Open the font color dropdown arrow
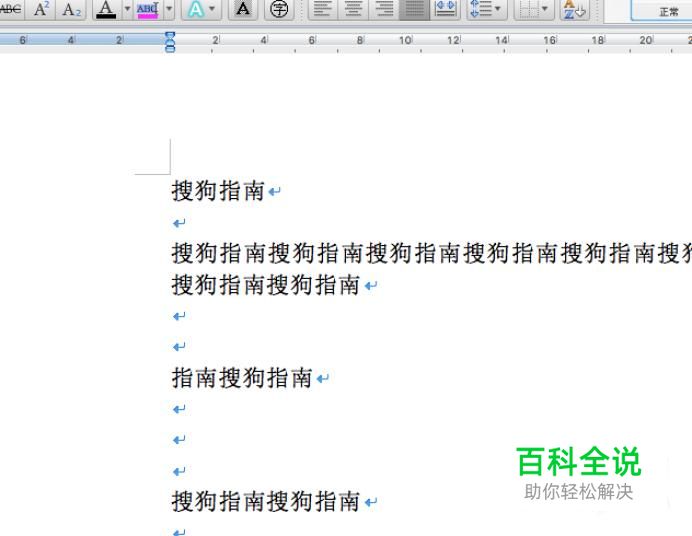The height and width of the screenshot is (536, 692). click(x=127, y=8)
